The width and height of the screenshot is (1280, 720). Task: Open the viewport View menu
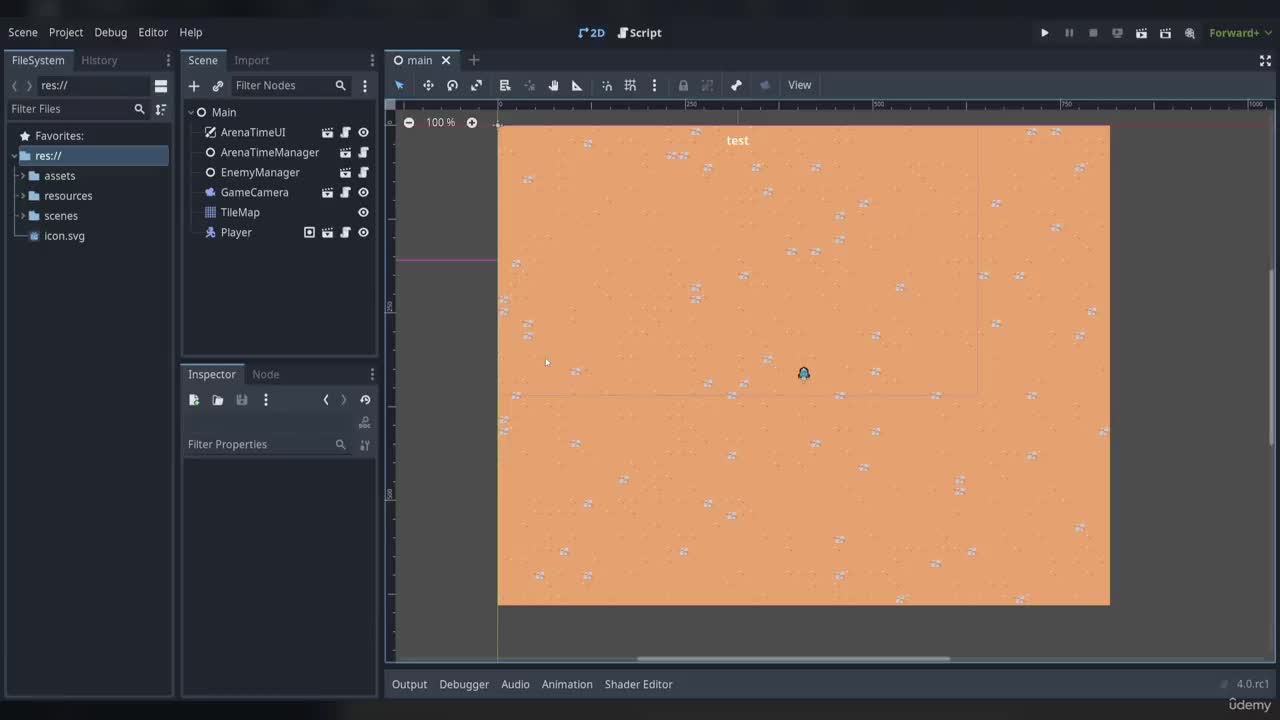click(800, 85)
